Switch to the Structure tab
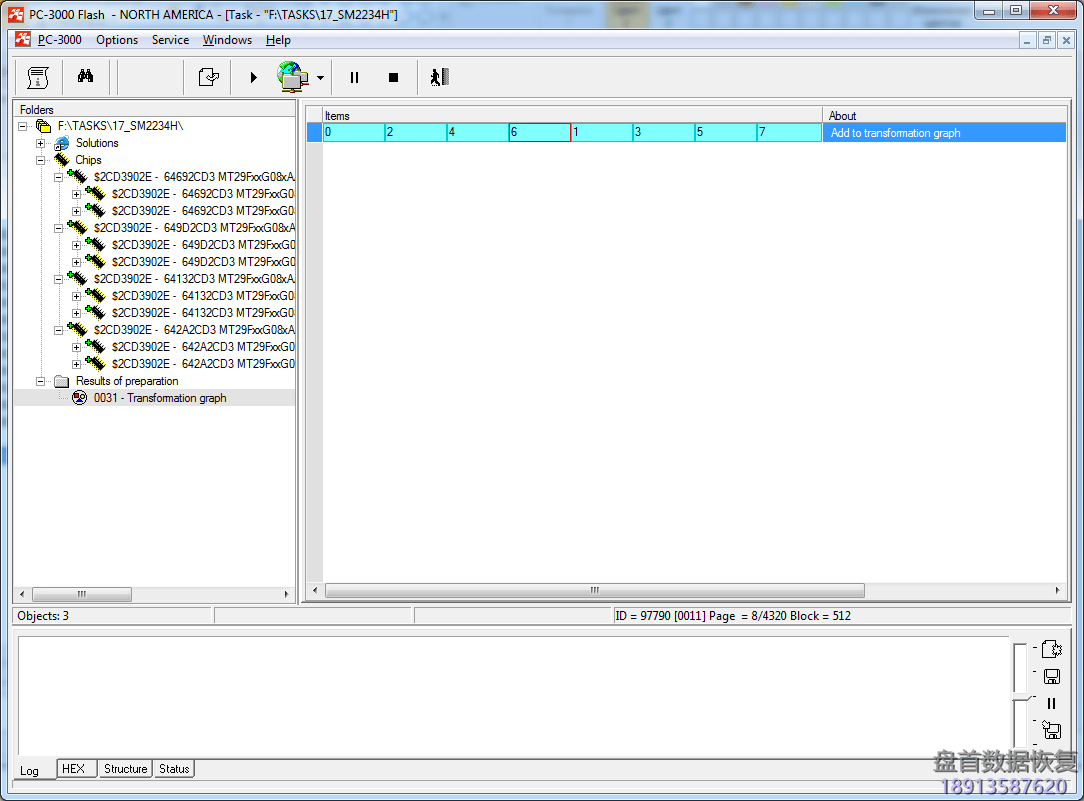The image size is (1084, 801). pyautogui.click(x=126, y=769)
